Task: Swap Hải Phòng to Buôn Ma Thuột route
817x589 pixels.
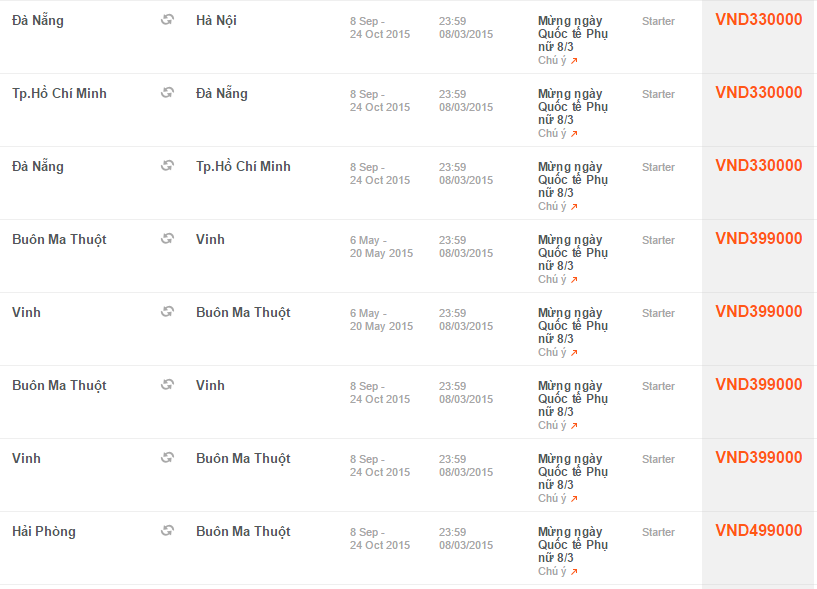Action: pyautogui.click(x=167, y=531)
